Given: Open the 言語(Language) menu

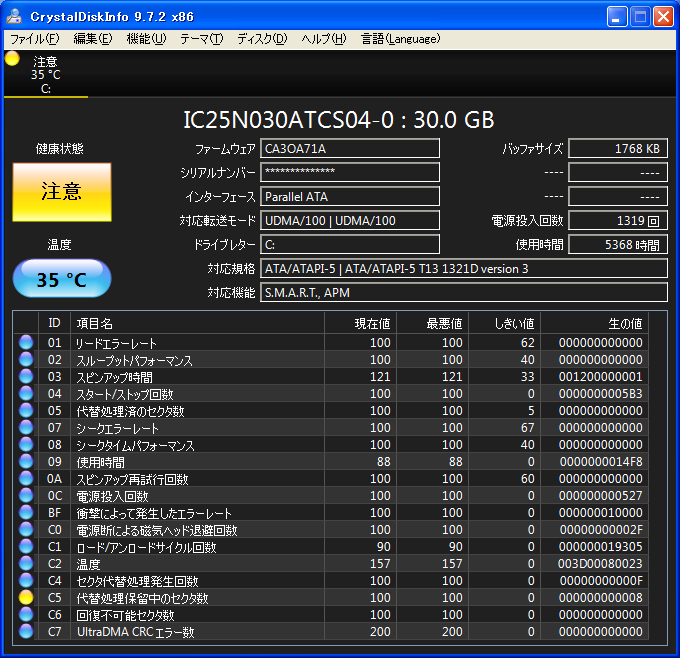Looking at the screenshot, I should (401, 39).
